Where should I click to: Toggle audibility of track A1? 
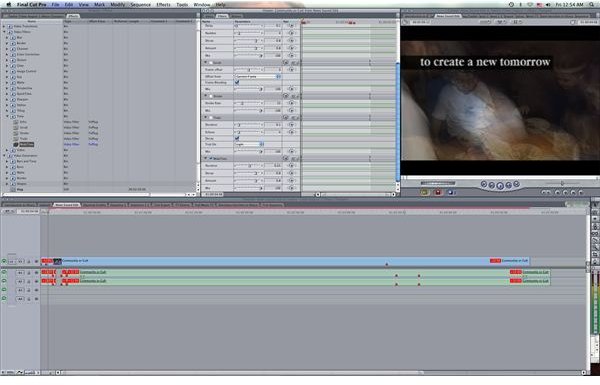4,272
